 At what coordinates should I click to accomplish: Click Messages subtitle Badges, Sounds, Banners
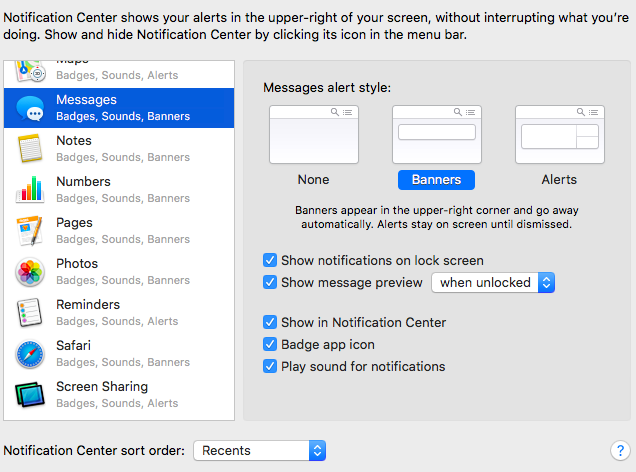(x=123, y=116)
